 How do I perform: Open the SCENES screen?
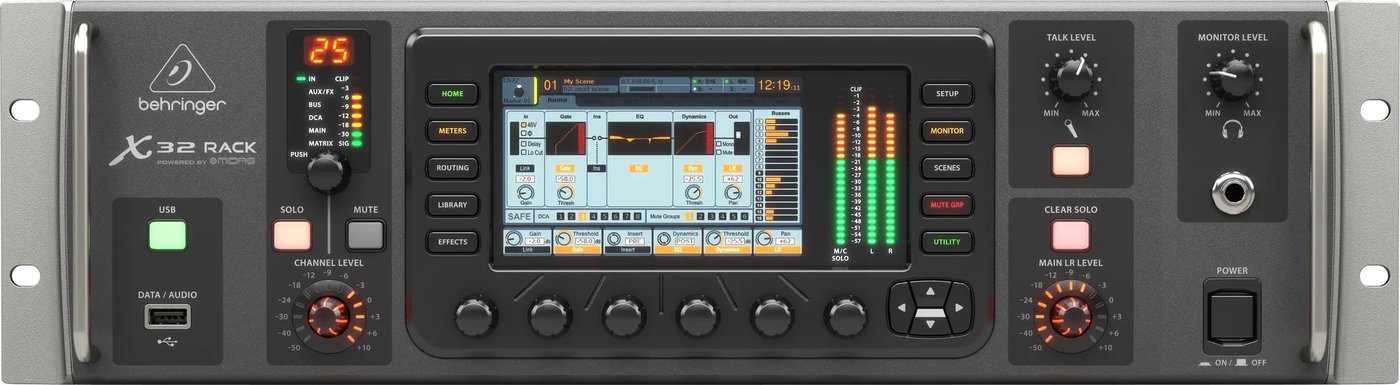(947, 168)
